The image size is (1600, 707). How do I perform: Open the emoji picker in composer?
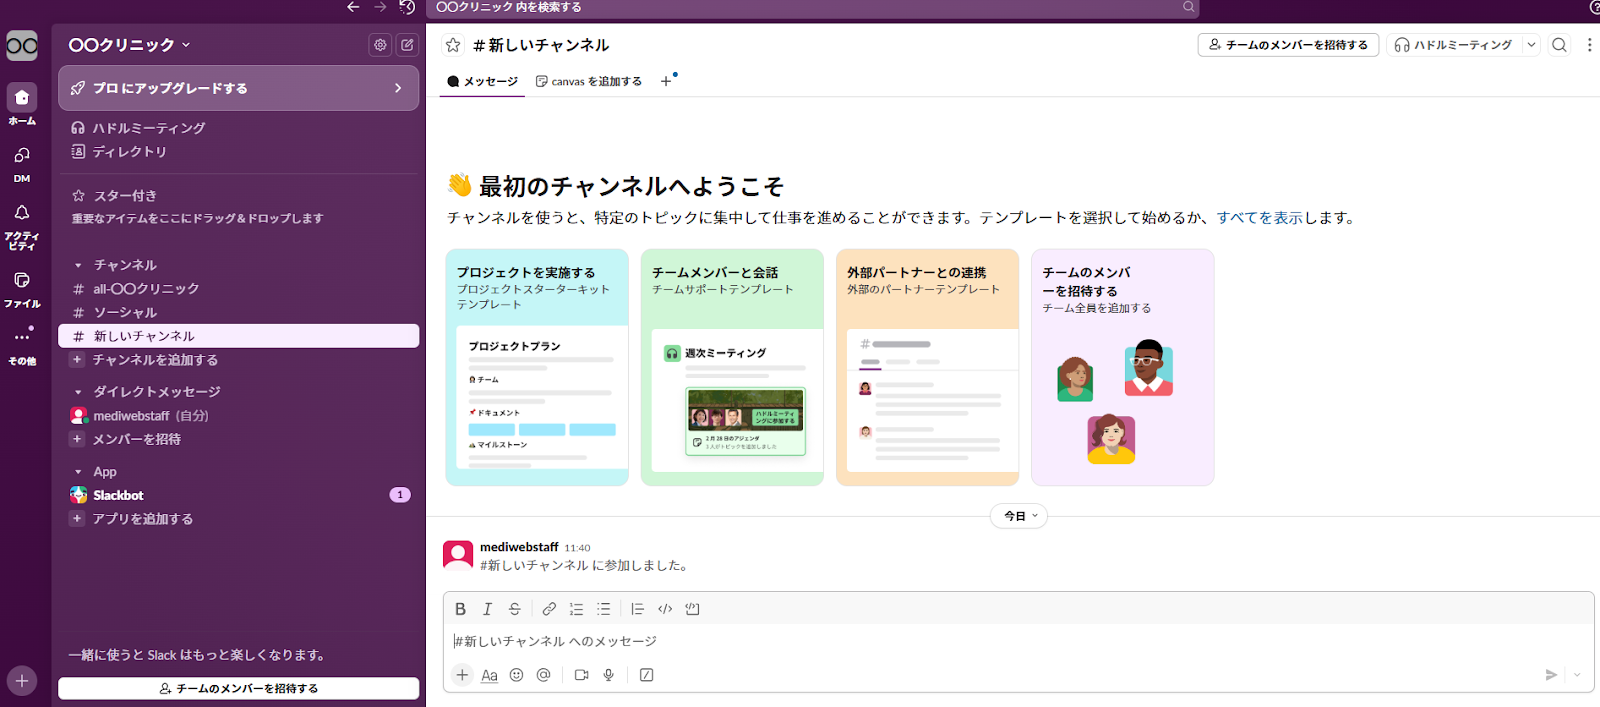pos(516,675)
